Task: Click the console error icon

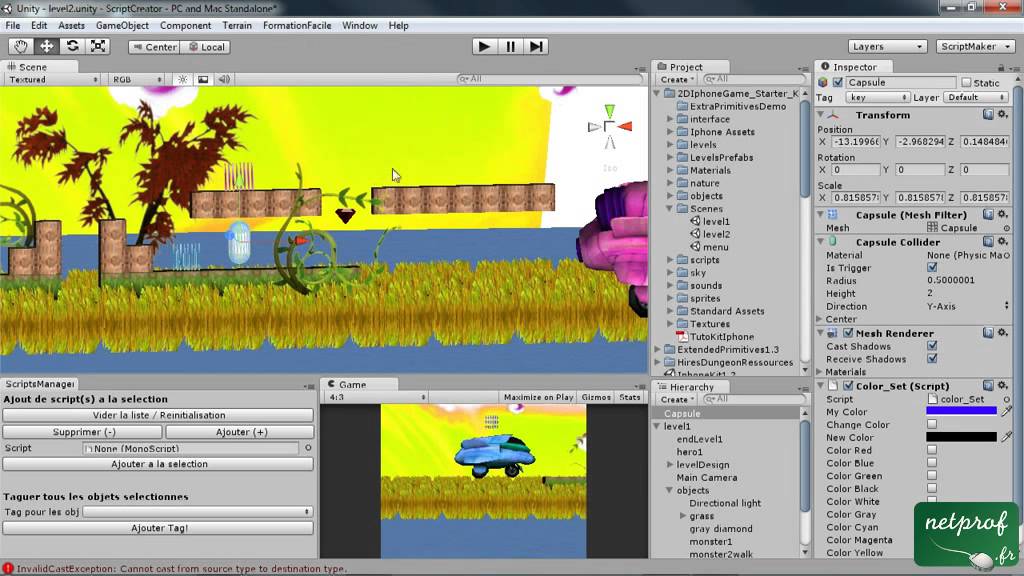Action: pyautogui.click(x=8, y=568)
